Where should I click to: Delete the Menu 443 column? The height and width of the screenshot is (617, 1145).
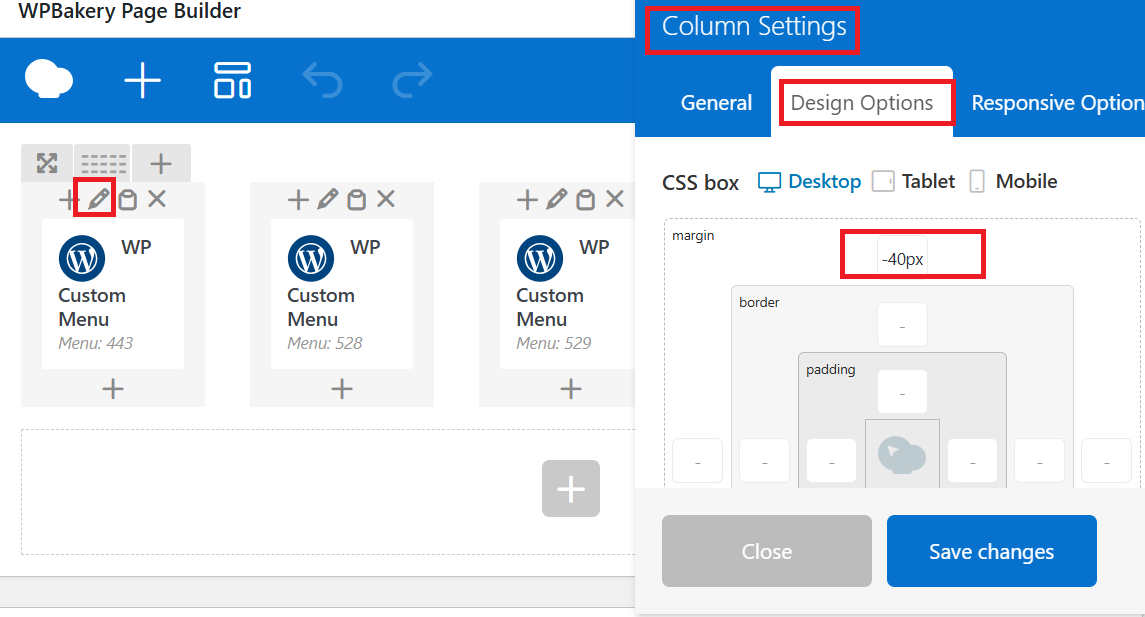click(x=157, y=199)
